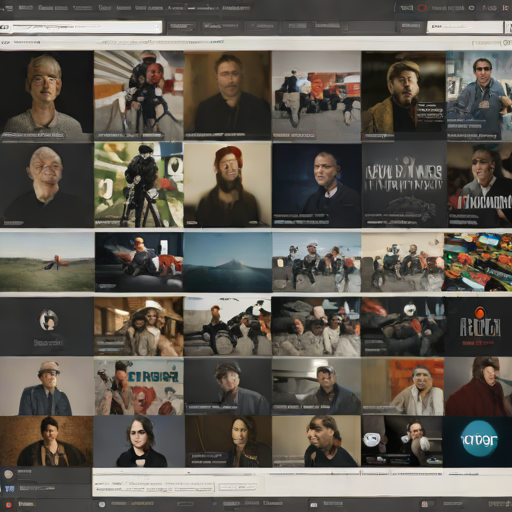The image size is (512, 512).
Task: Select laughing person in black shirt thumbnail
Action: coord(316,441)
